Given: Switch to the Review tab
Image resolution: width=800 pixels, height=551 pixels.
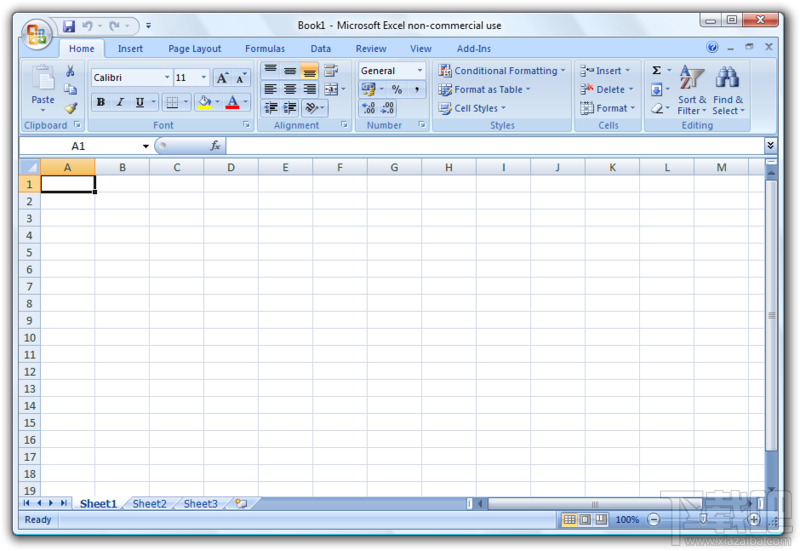Looking at the screenshot, I should [x=371, y=48].
